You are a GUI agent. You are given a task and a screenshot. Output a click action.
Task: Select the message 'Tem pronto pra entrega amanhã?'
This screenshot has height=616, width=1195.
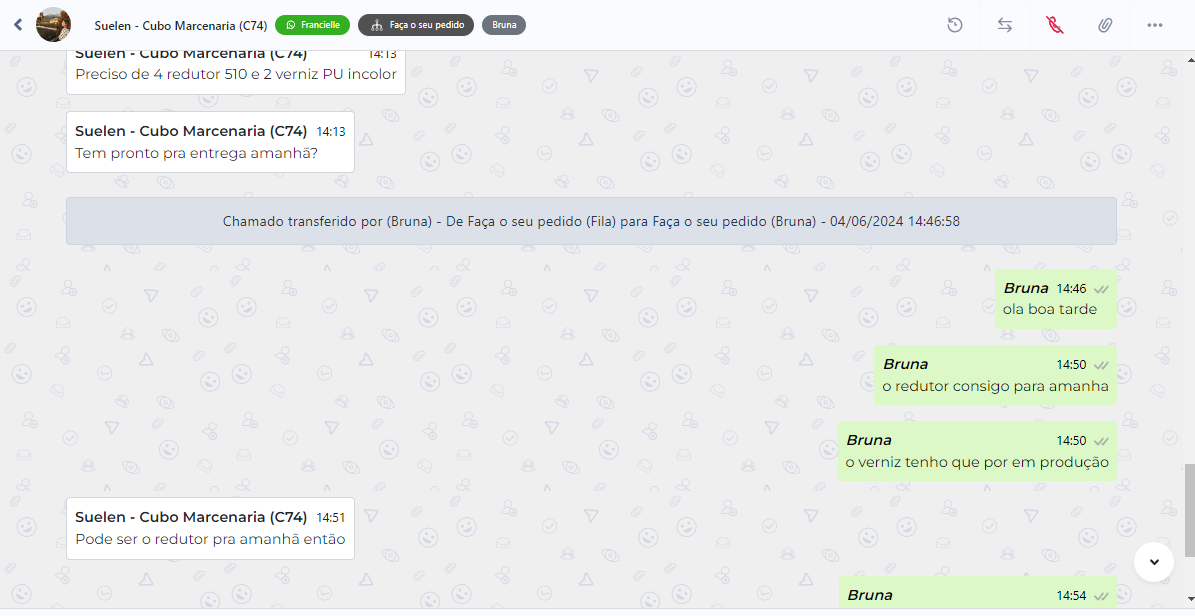pos(210,142)
